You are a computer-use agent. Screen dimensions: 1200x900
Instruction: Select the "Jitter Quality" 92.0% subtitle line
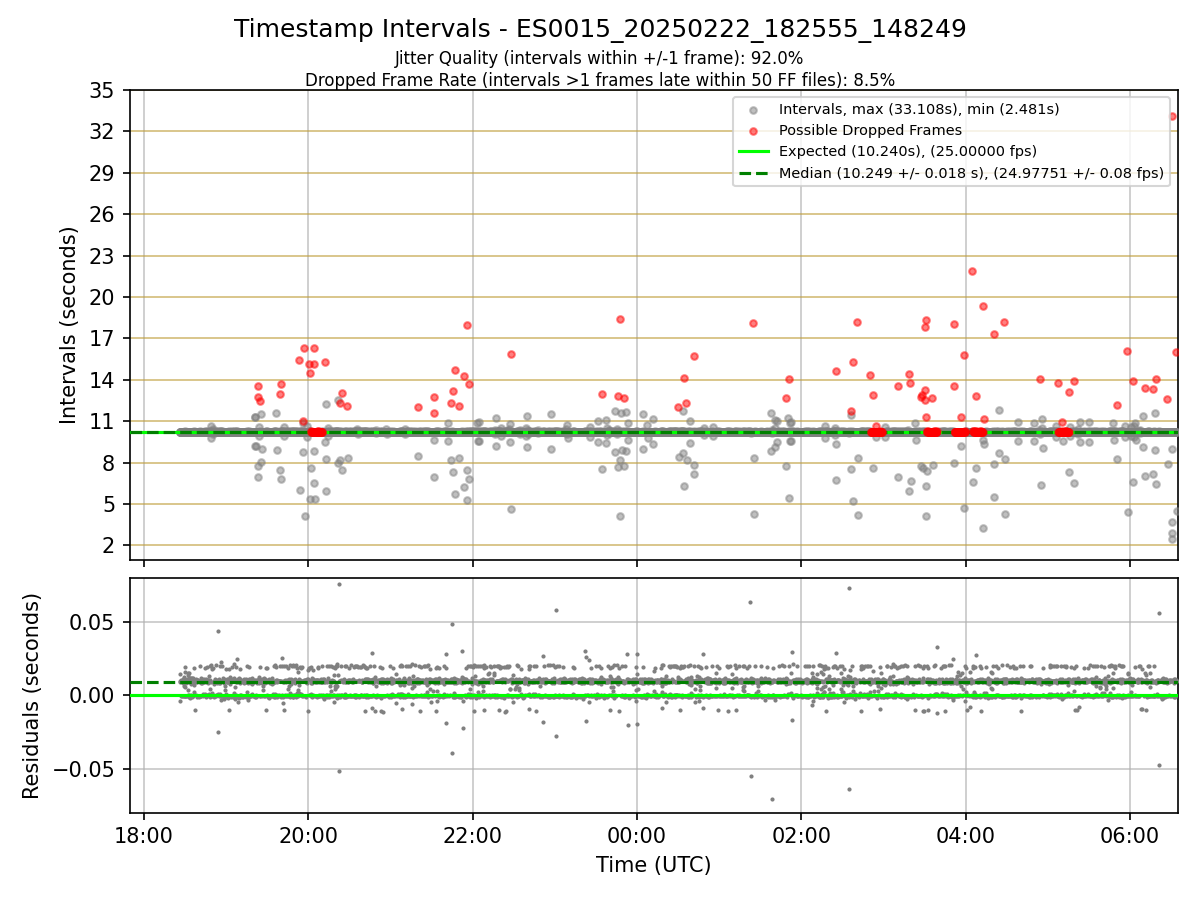coord(599,58)
